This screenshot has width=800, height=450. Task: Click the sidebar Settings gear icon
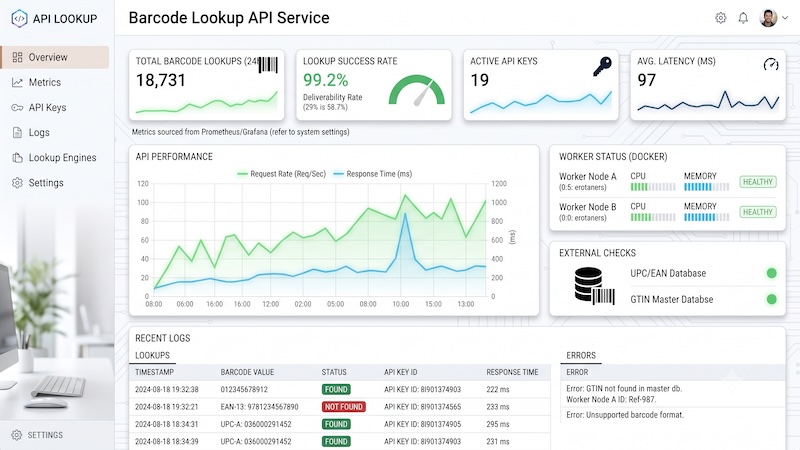(17, 183)
